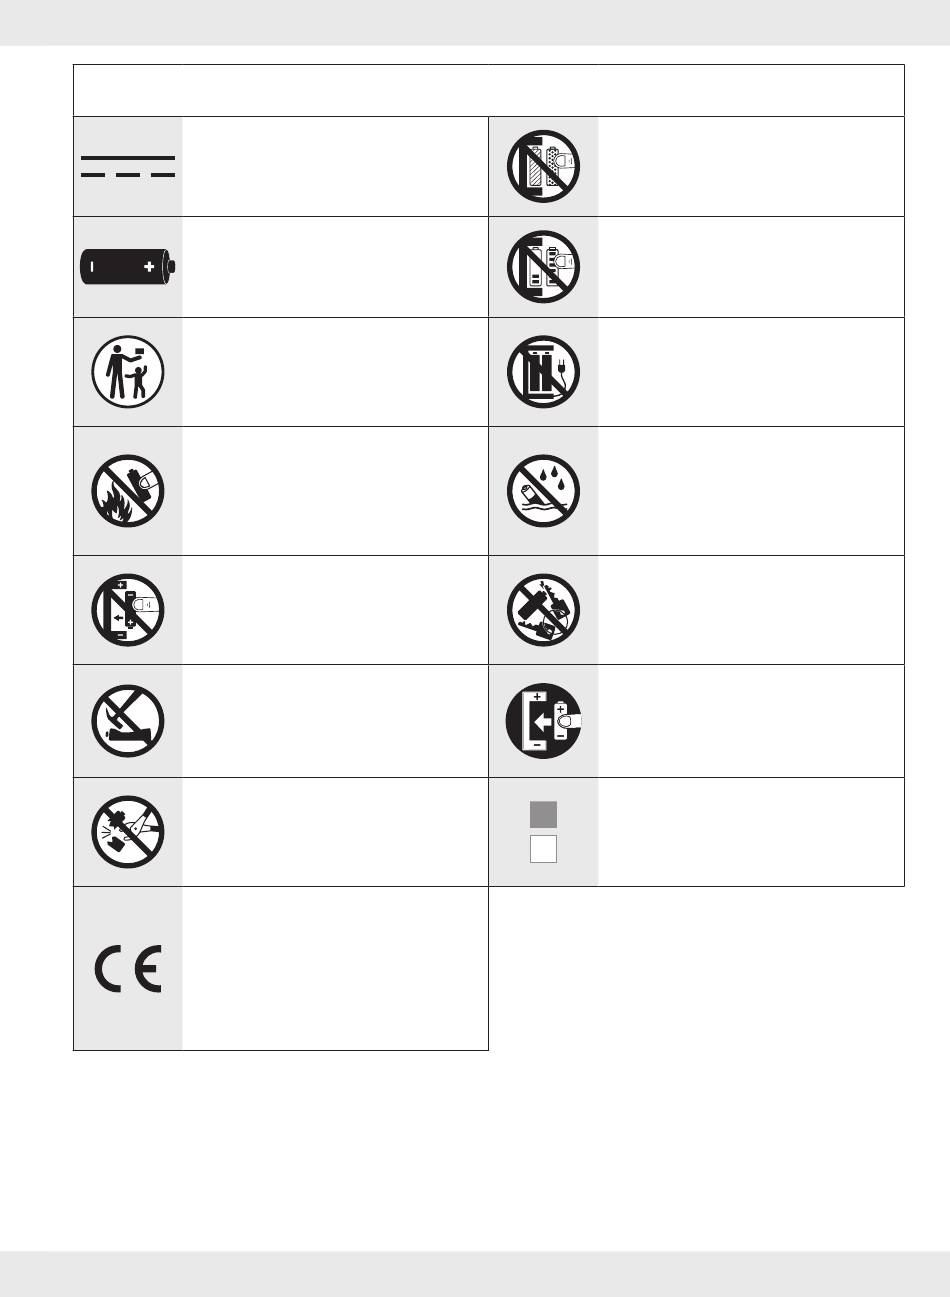Click the no-fire battery prohibition symbol
The image size is (950, 1297).
pyautogui.click(x=128, y=491)
